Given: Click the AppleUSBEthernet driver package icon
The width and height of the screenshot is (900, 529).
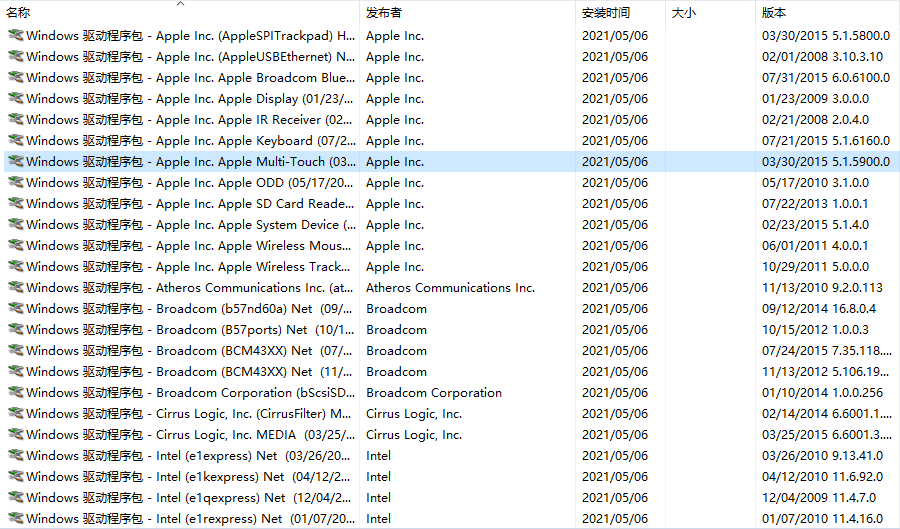Looking at the screenshot, I should (x=16, y=56).
